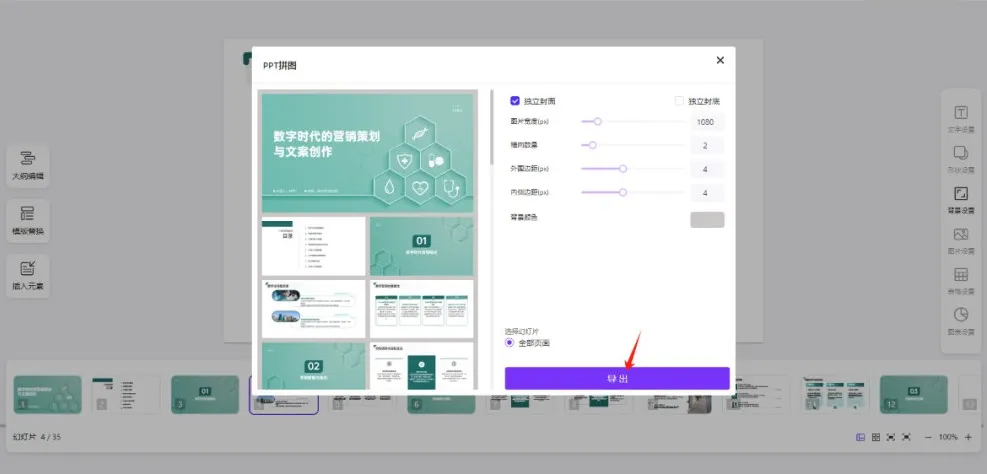Click 外围边距 value field showing 4
The width and height of the screenshot is (987, 474).
point(708,169)
